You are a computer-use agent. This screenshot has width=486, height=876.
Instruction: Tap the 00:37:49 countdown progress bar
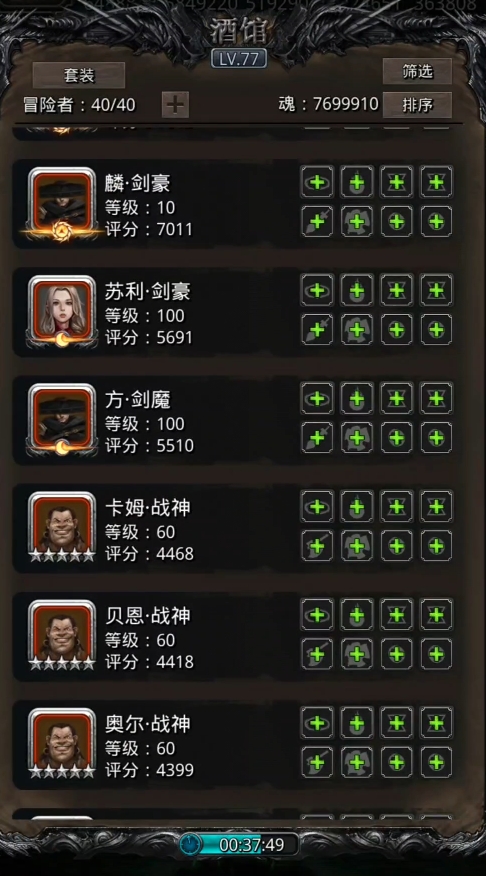(250, 844)
